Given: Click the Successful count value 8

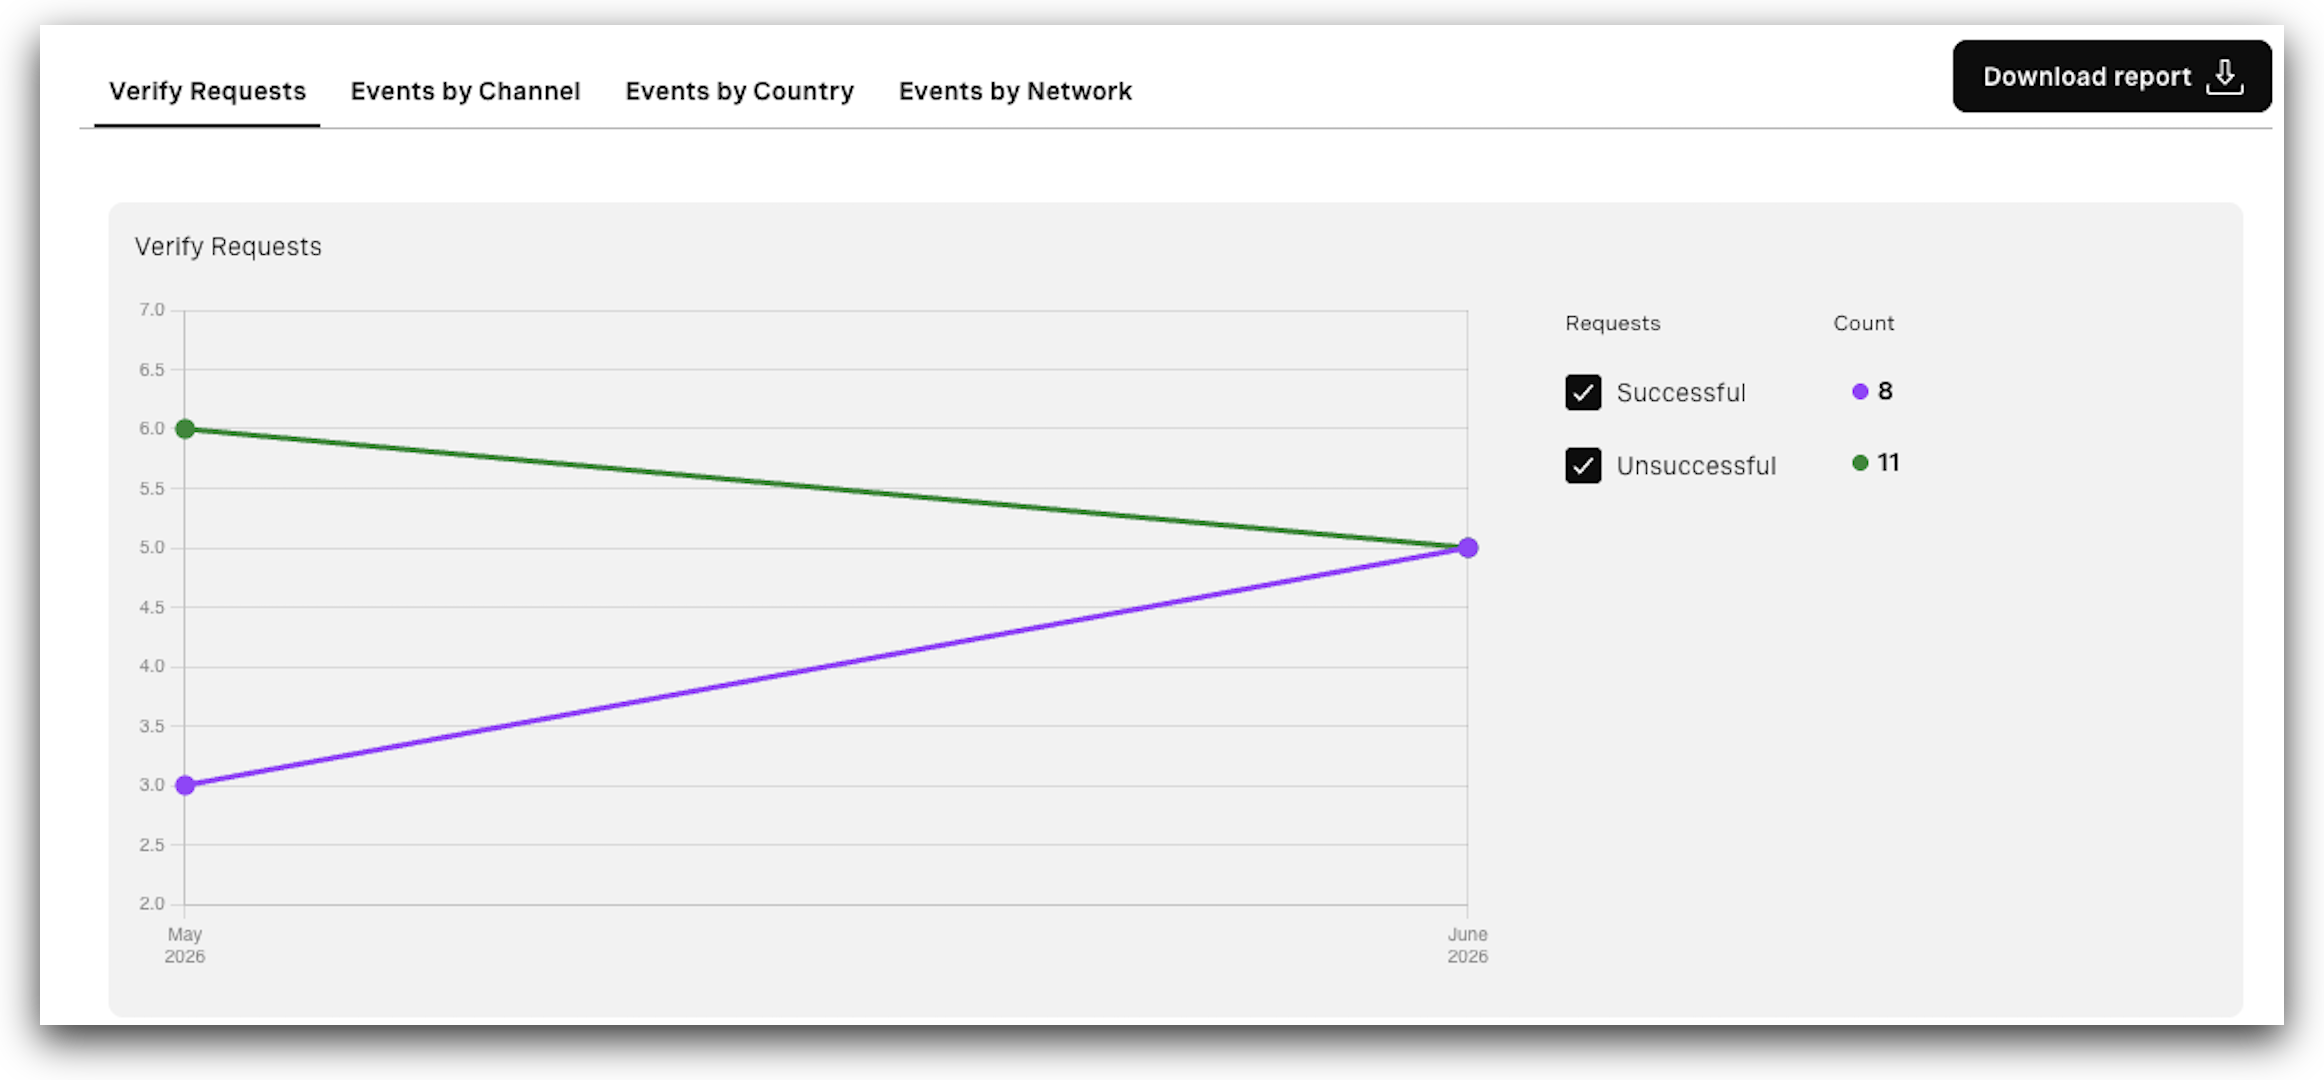Looking at the screenshot, I should tap(1885, 391).
